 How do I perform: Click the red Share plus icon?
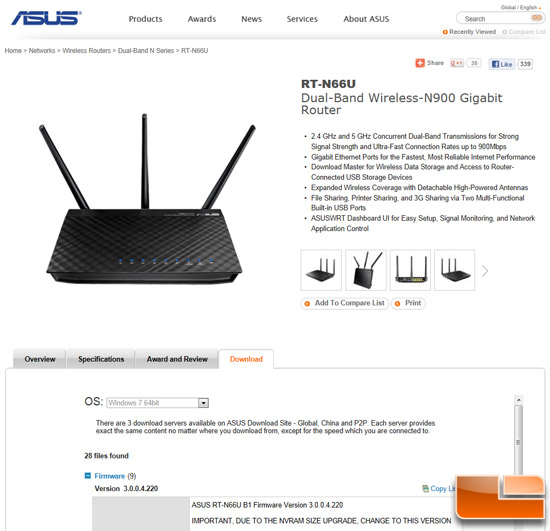(x=420, y=63)
